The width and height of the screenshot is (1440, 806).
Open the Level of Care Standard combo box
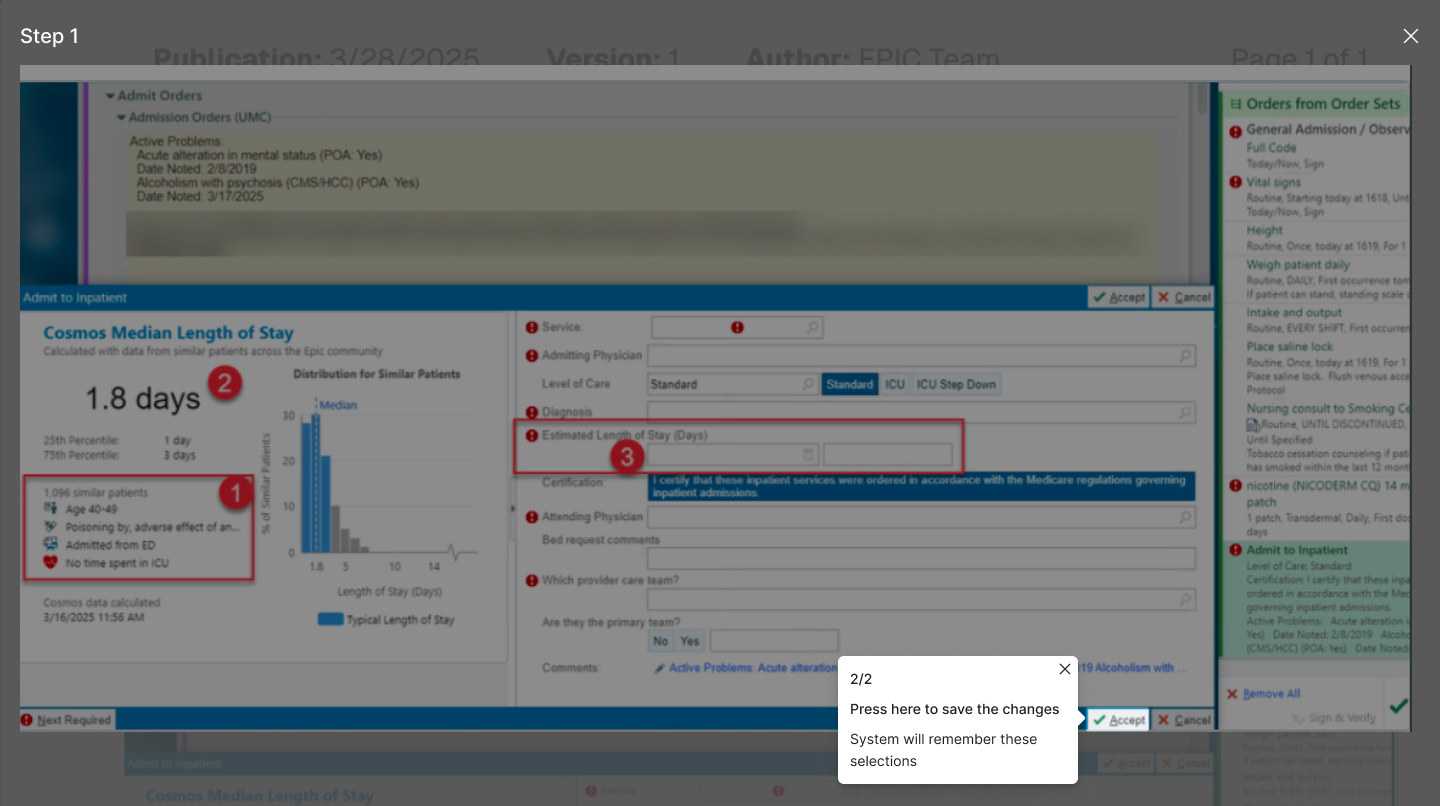(x=733, y=384)
